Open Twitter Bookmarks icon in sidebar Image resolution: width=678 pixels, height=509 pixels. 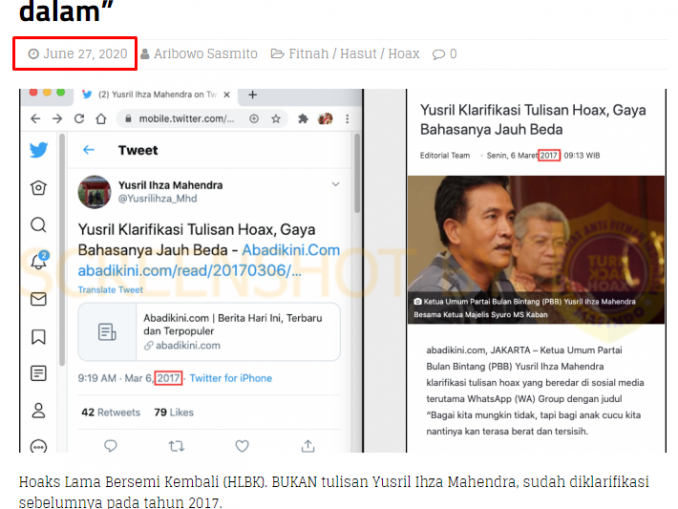point(38,336)
